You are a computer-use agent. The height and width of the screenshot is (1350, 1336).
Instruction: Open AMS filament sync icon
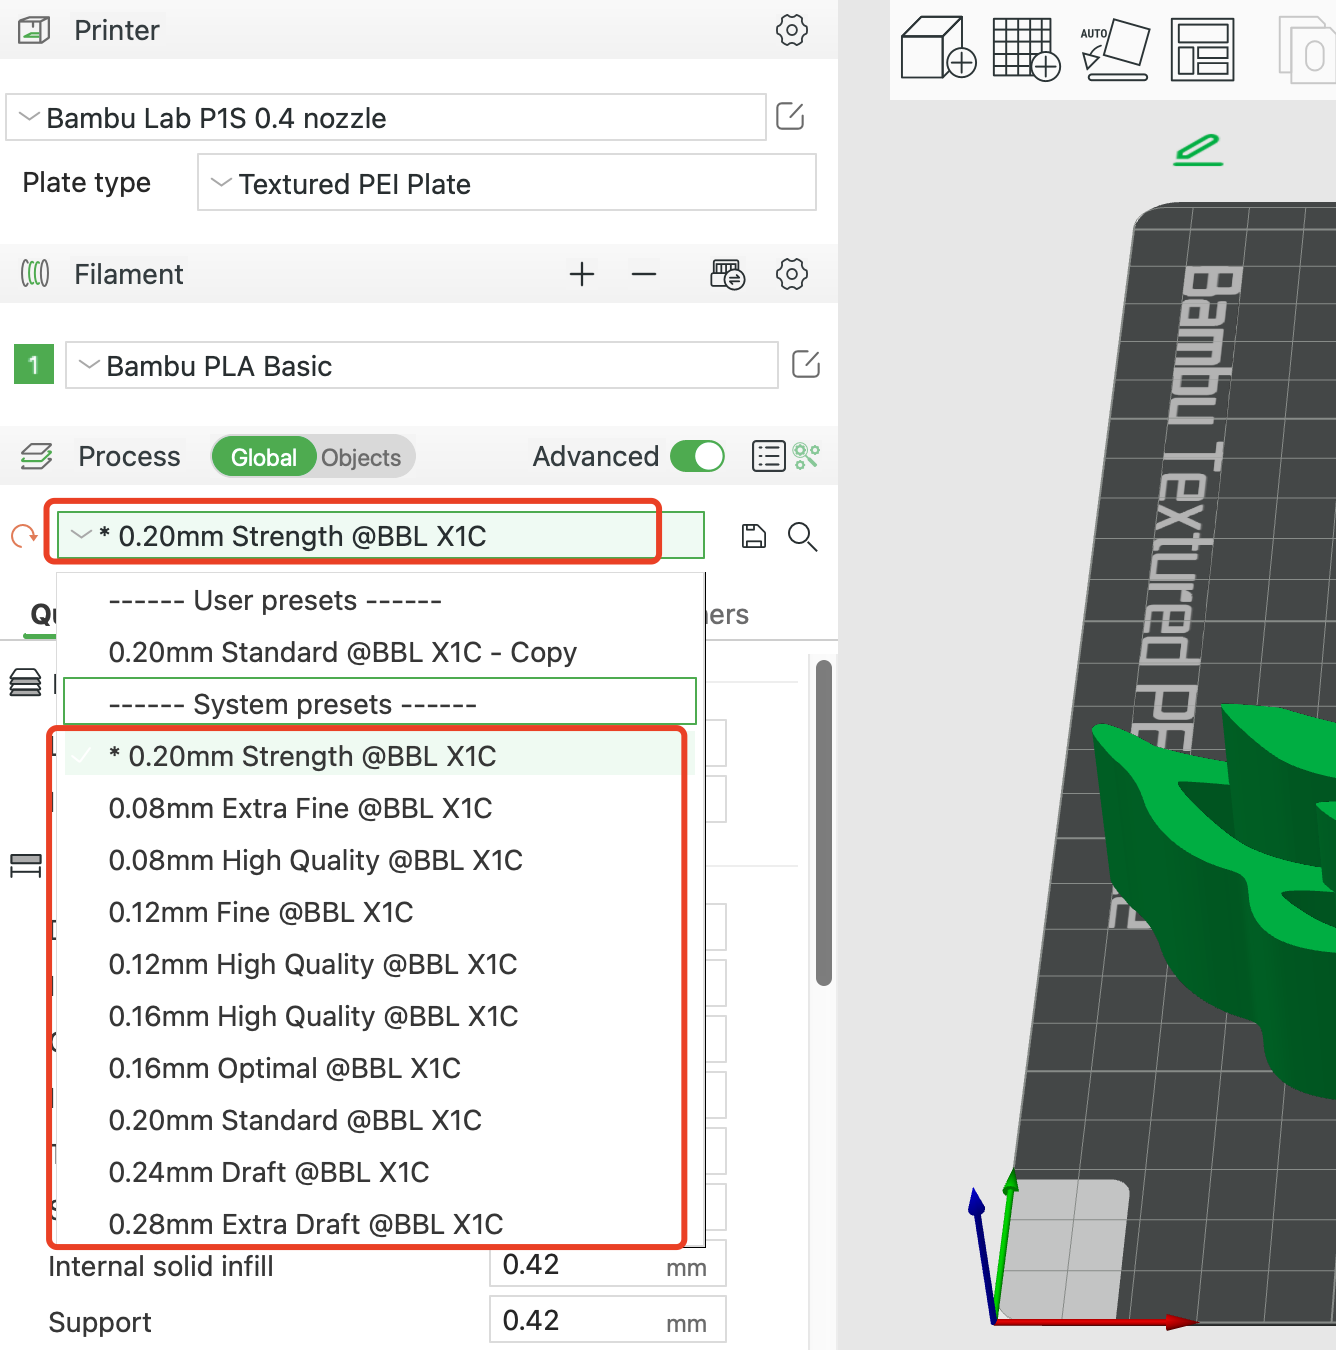(727, 274)
